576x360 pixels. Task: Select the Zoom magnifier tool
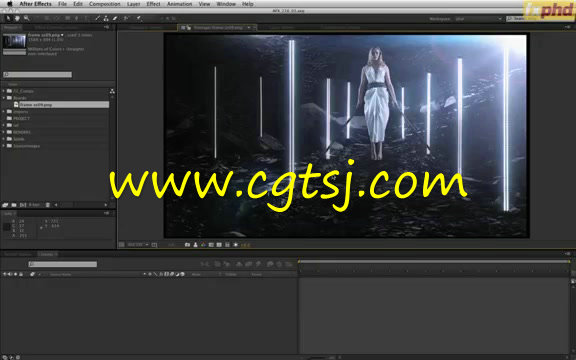click(26, 18)
